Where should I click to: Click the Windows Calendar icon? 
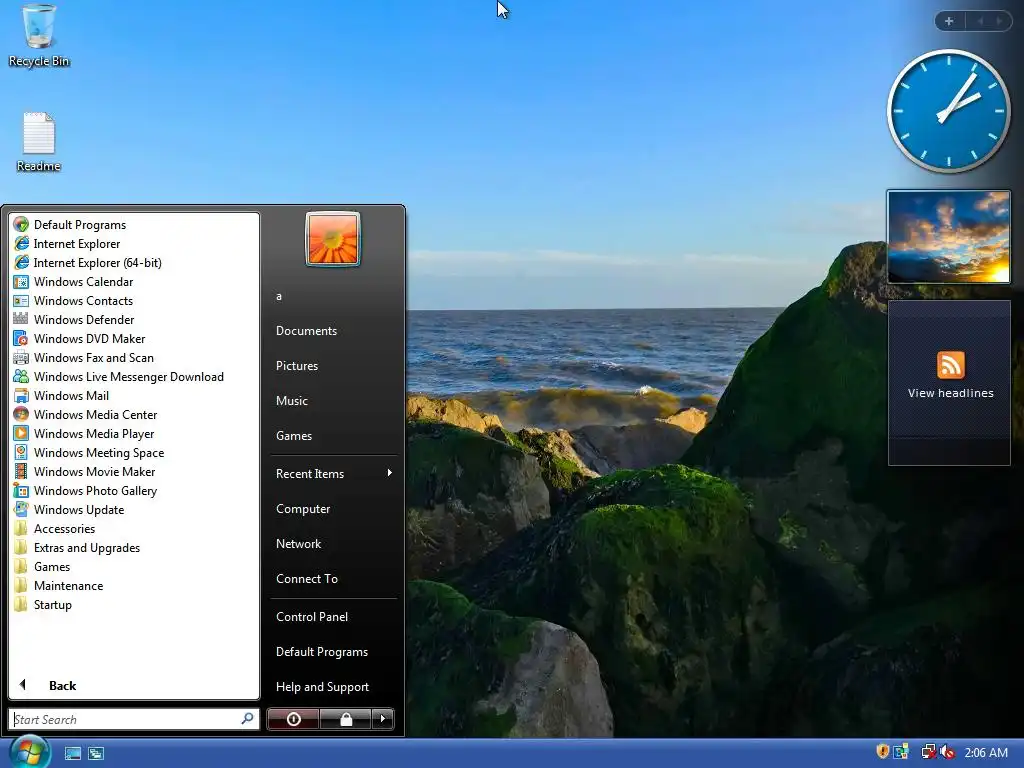[x=21, y=281]
